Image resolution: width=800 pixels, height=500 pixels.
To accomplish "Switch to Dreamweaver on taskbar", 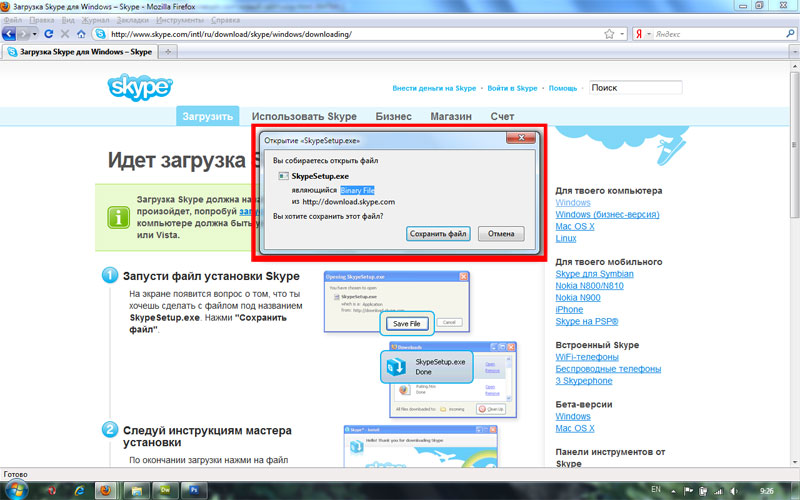I will click(x=166, y=490).
